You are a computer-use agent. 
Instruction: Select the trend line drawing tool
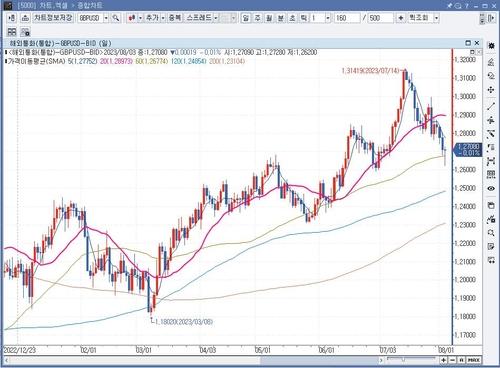[491, 106]
